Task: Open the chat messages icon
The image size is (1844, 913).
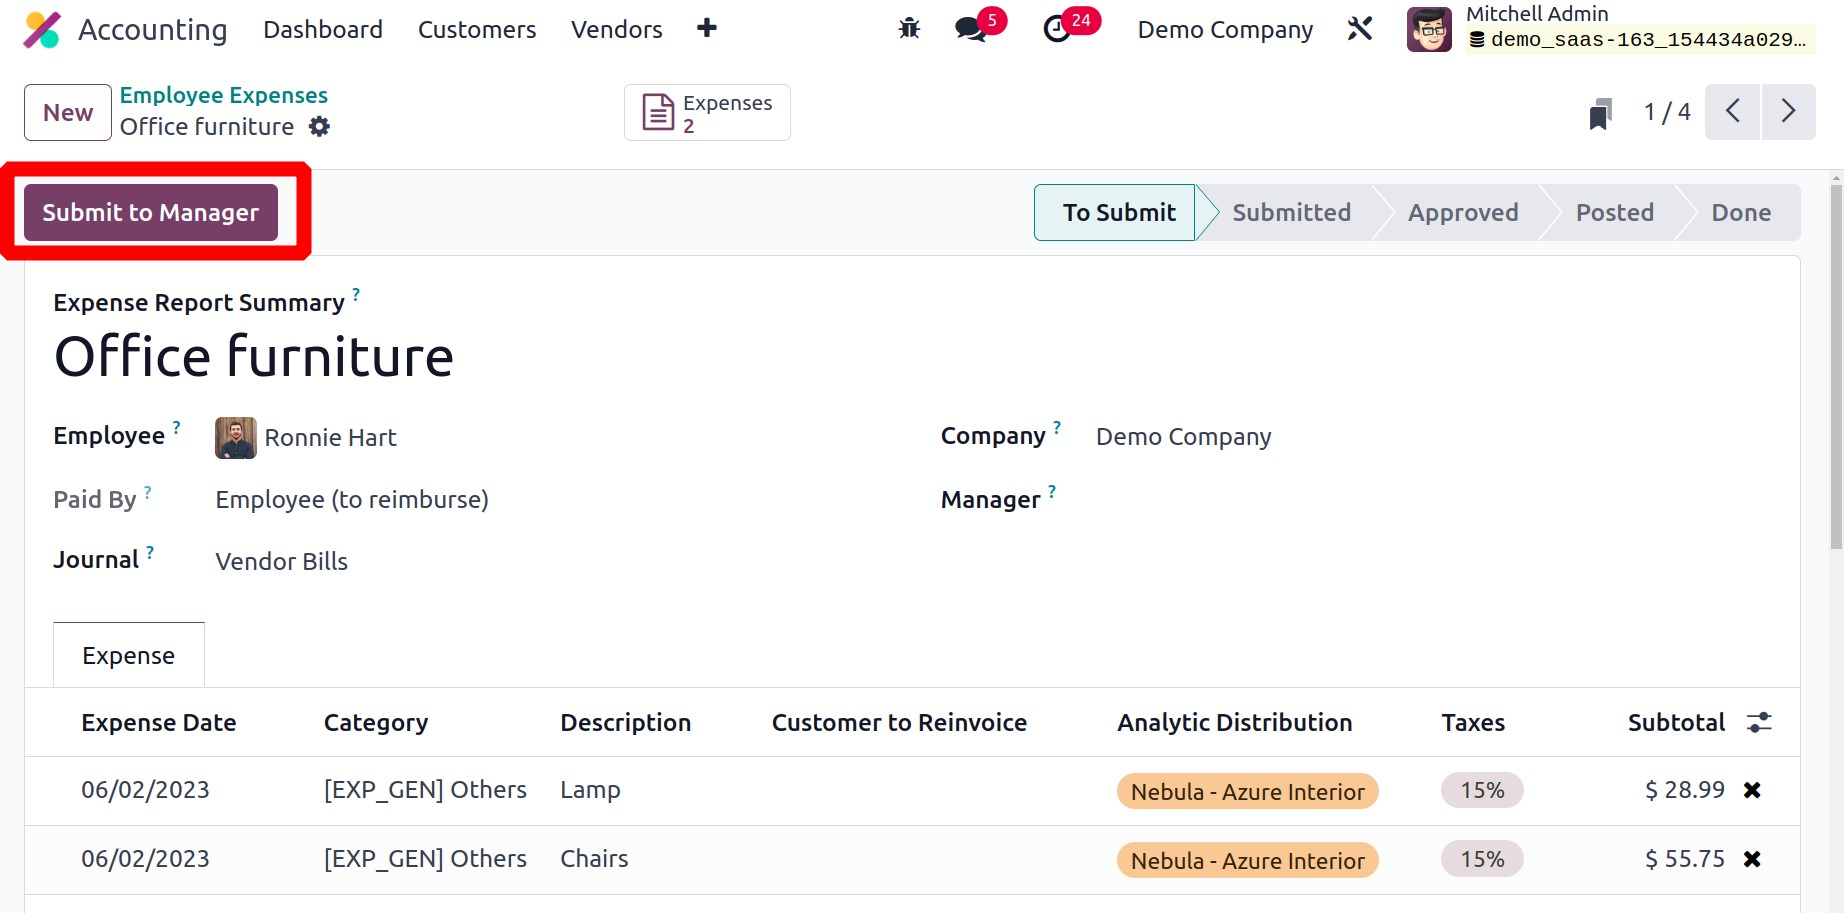Action: click(971, 29)
